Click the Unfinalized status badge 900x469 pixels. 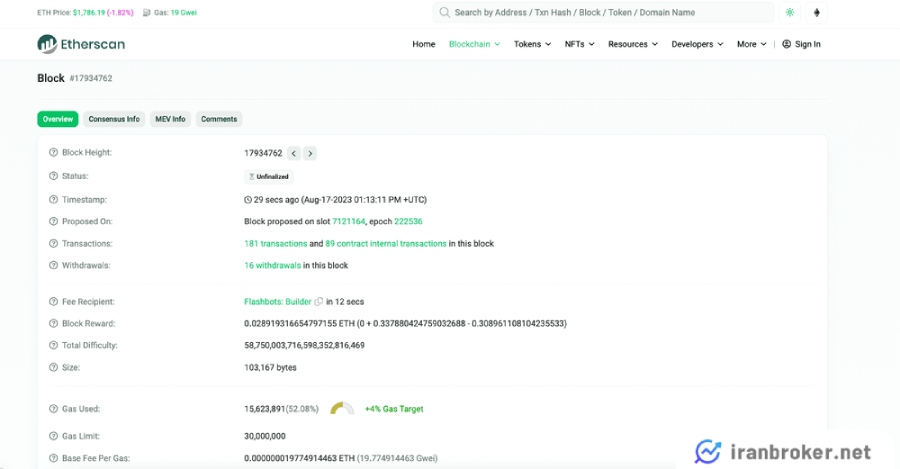pos(269,177)
